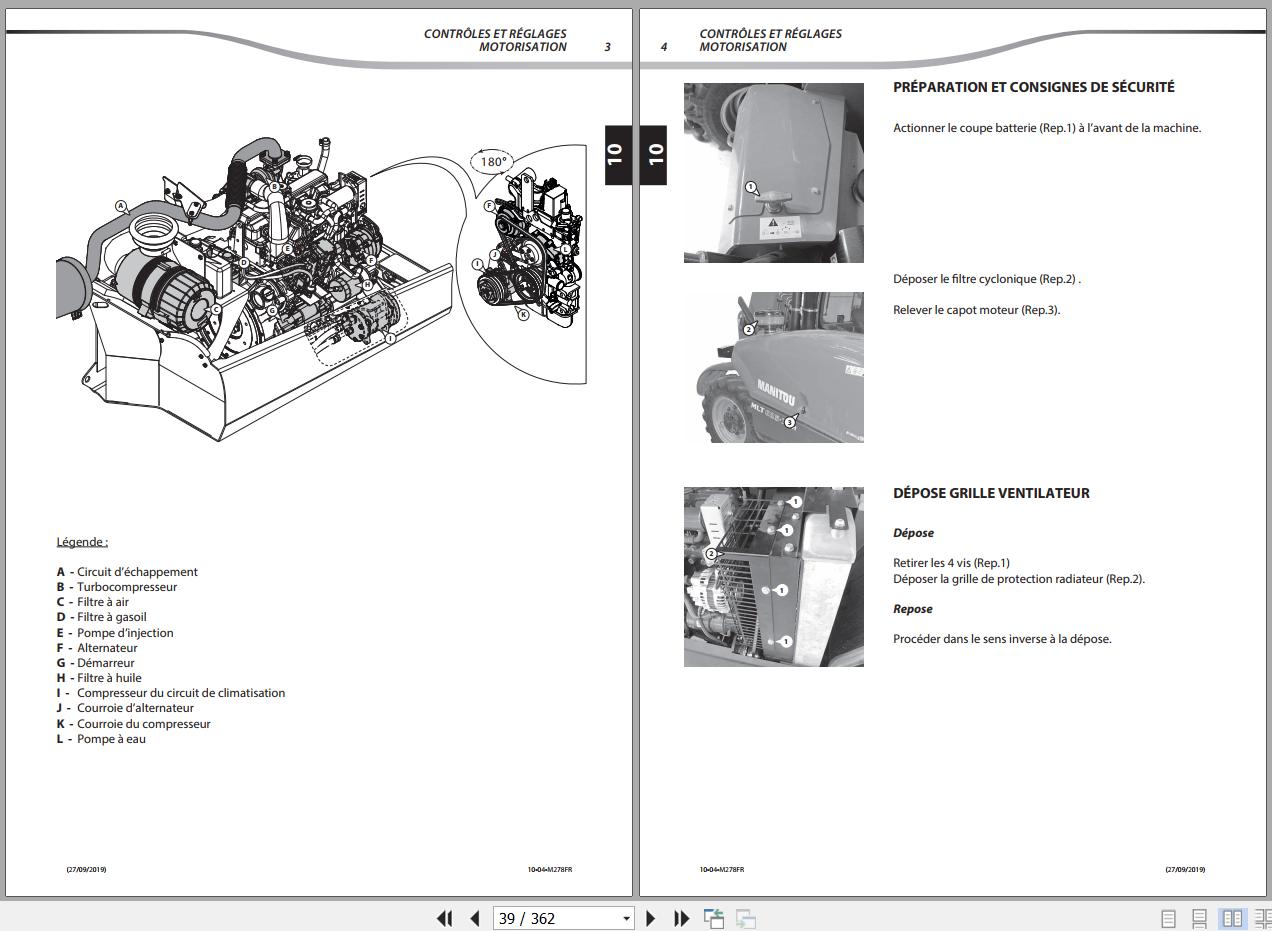The image size is (1272, 931).
Task: Enable continuous scrolling page layout
Action: [x=1200, y=918]
